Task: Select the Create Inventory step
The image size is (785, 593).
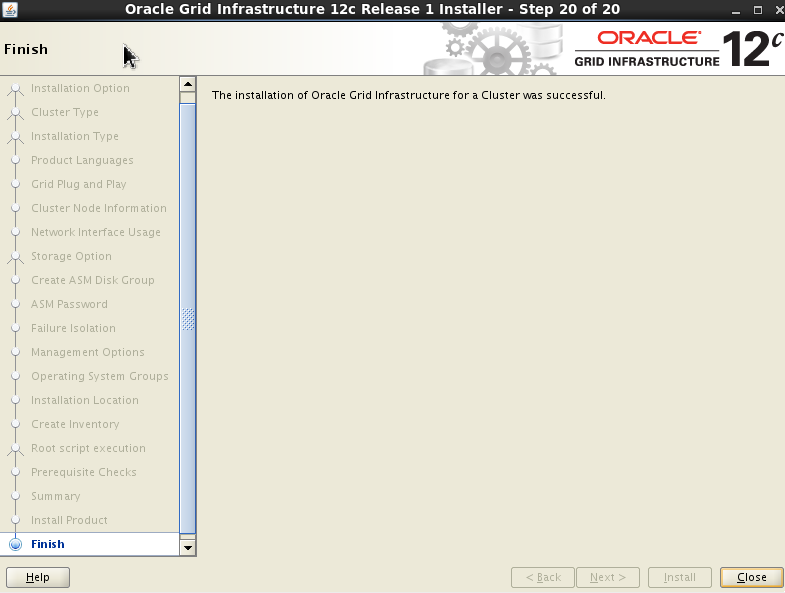Action: (75, 425)
